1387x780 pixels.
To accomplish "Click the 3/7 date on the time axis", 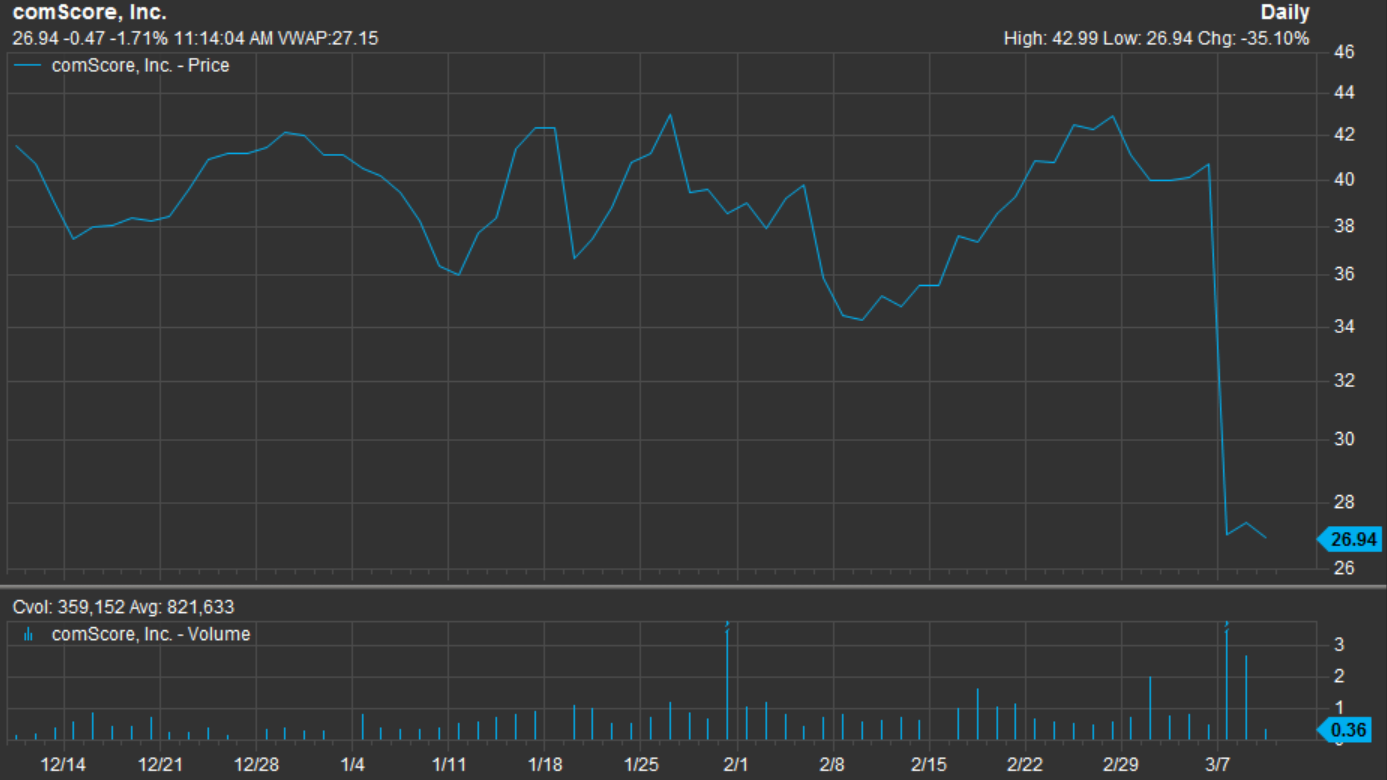I will (x=1217, y=765).
